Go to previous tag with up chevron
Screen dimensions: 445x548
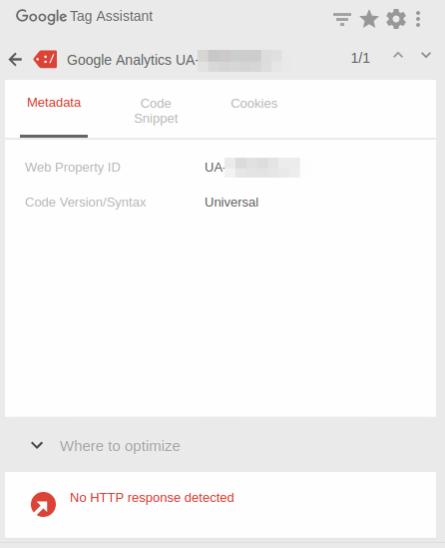point(398,55)
